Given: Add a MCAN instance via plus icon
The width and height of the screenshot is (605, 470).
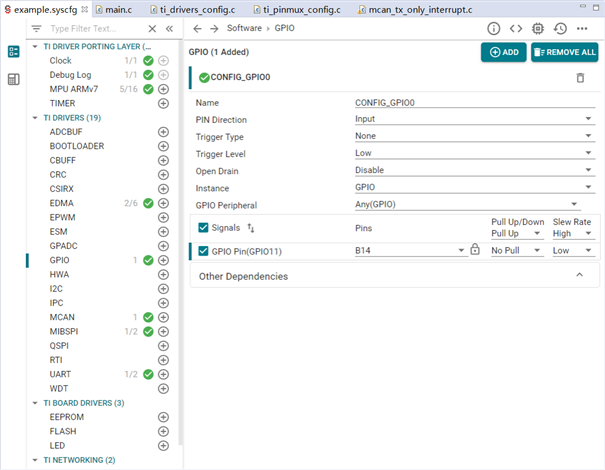Looking at the screenshot, I should coord(163,318).
